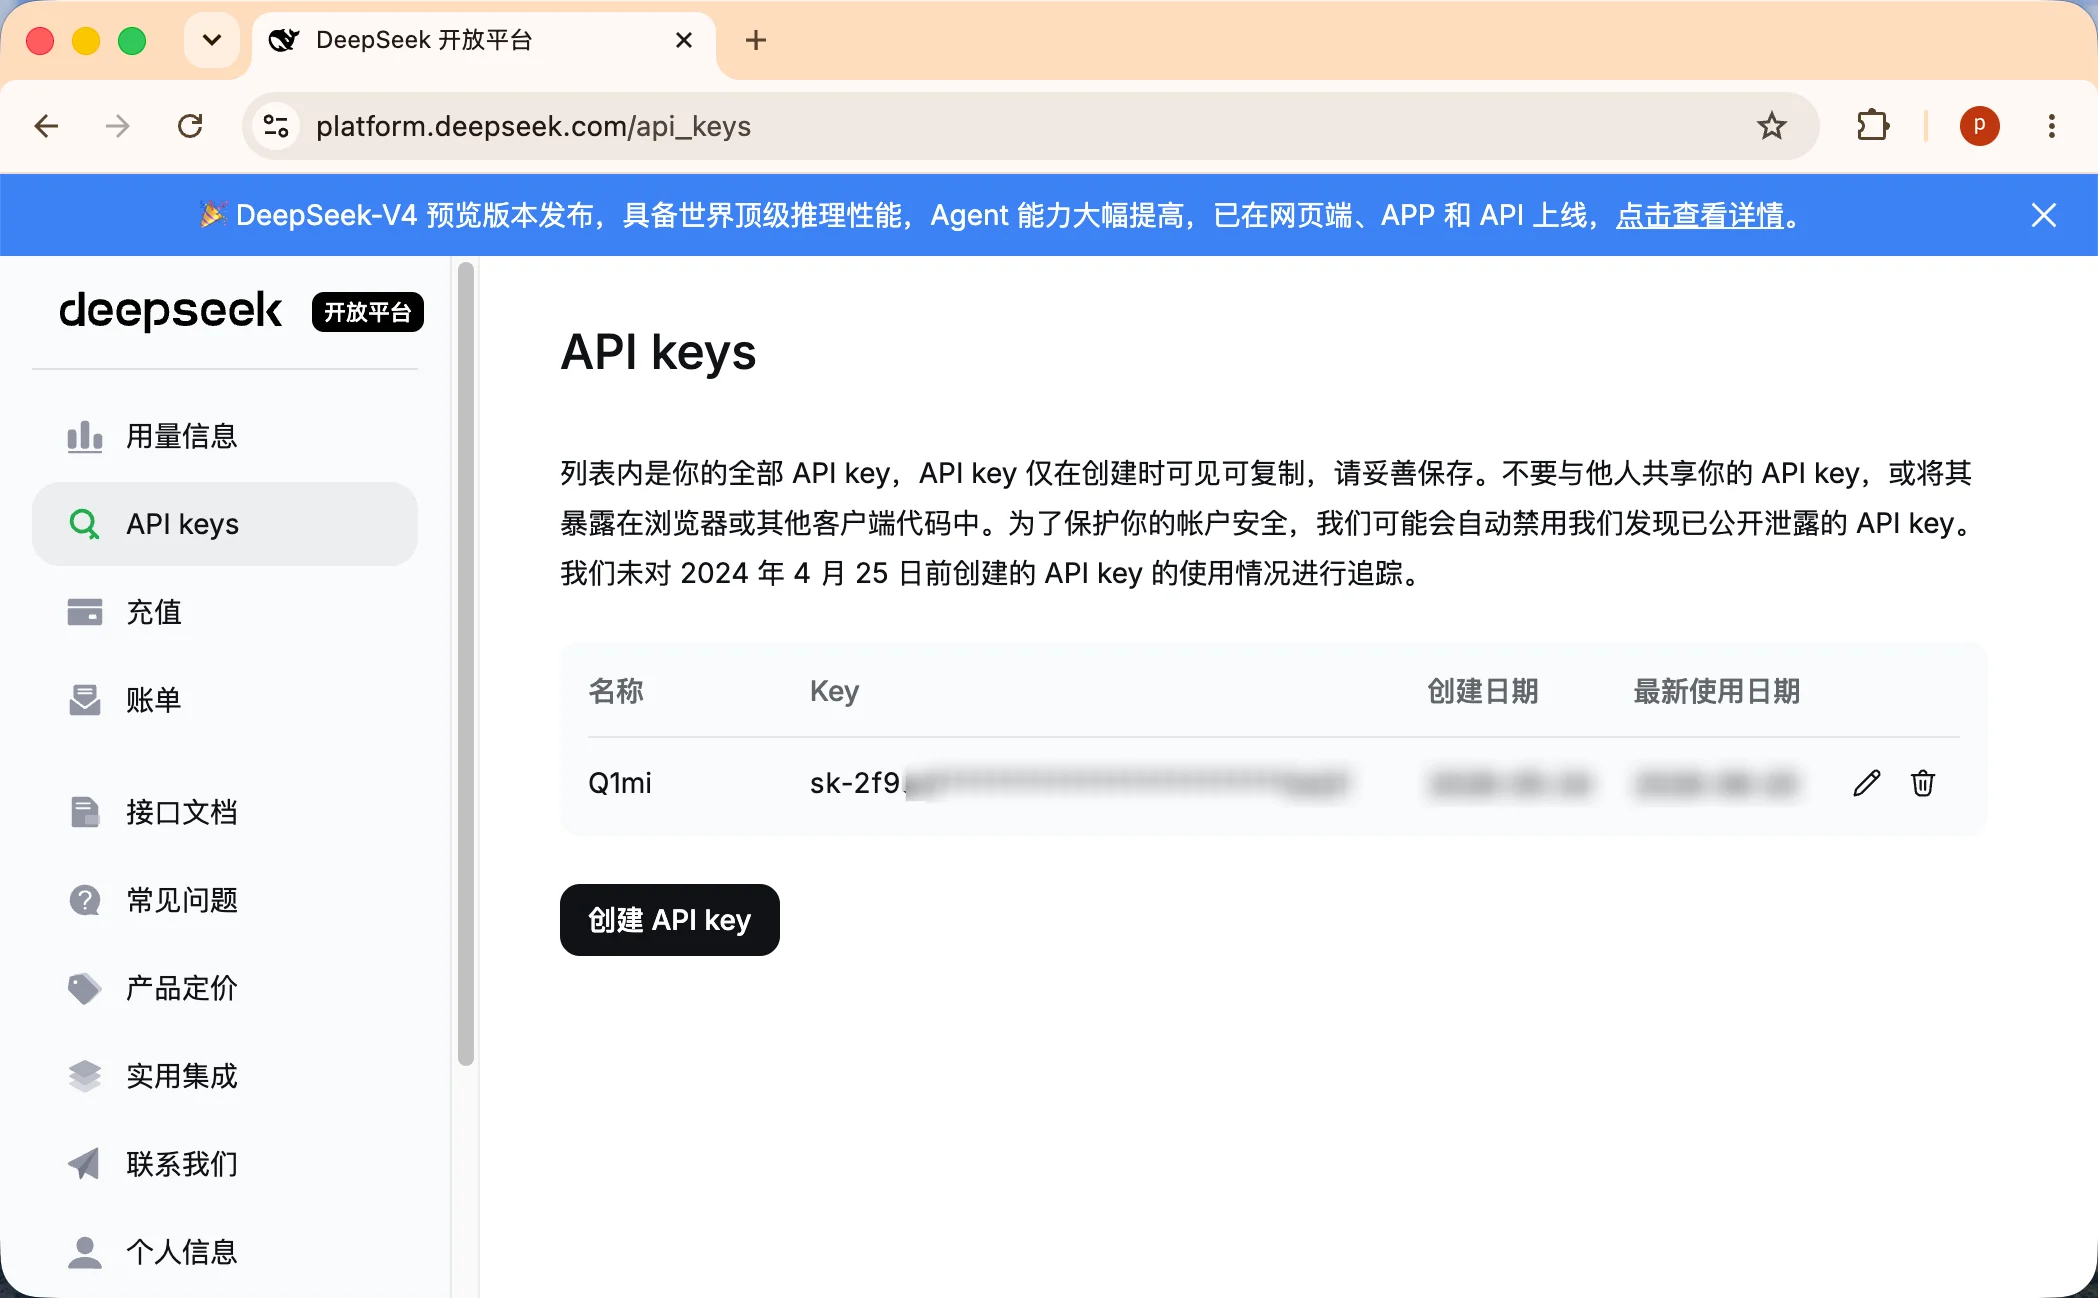The width and height of the screenshot is (2098, 1298).
Task: Click the blurred last-used date of Q1mi
Action: tap(1716, 783)
